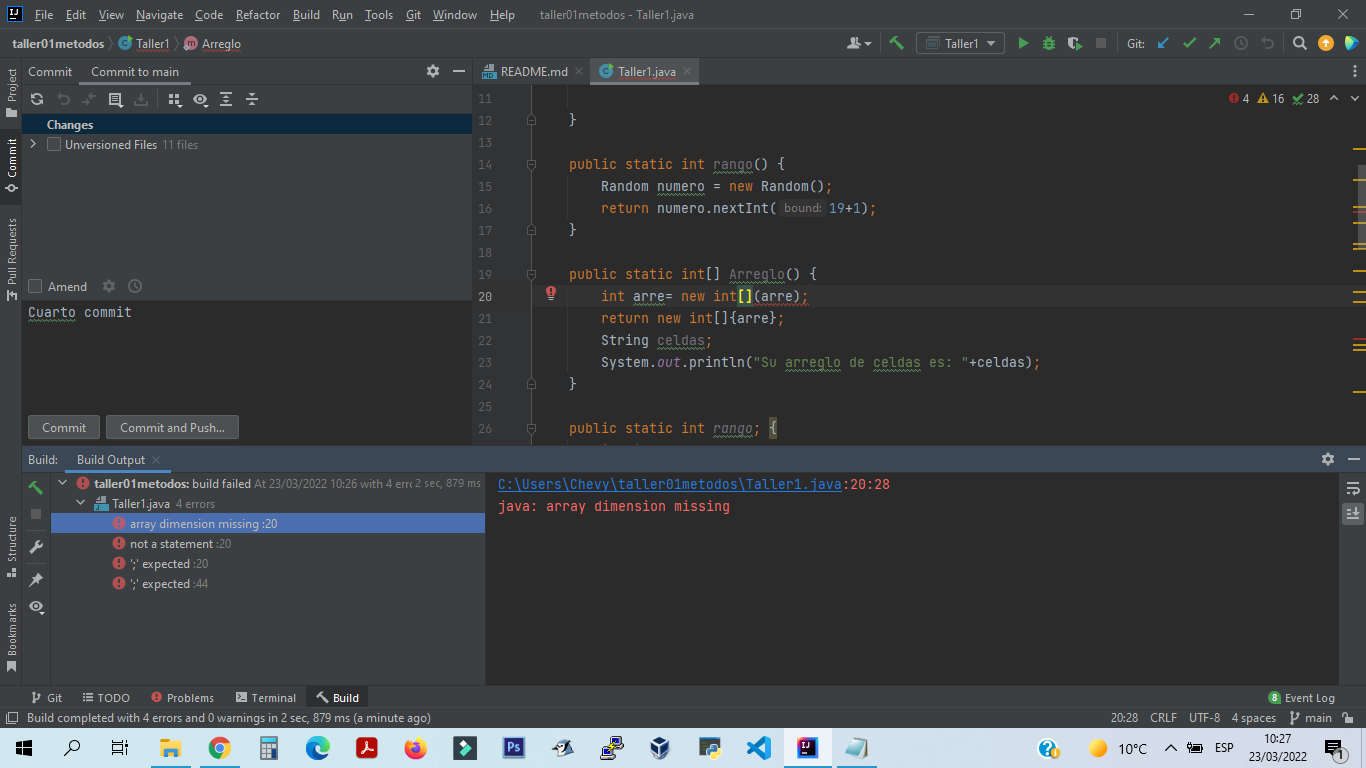Click the error bulb on line 20
The image size is (1366, 768).
550,294
